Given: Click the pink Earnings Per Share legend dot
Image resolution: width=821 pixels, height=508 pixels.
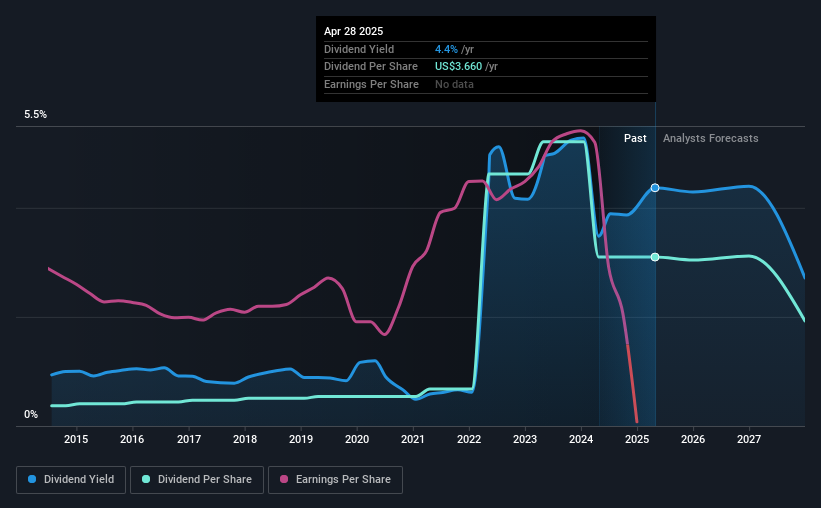Looking at the screenshot, I should tap(284, 479).
